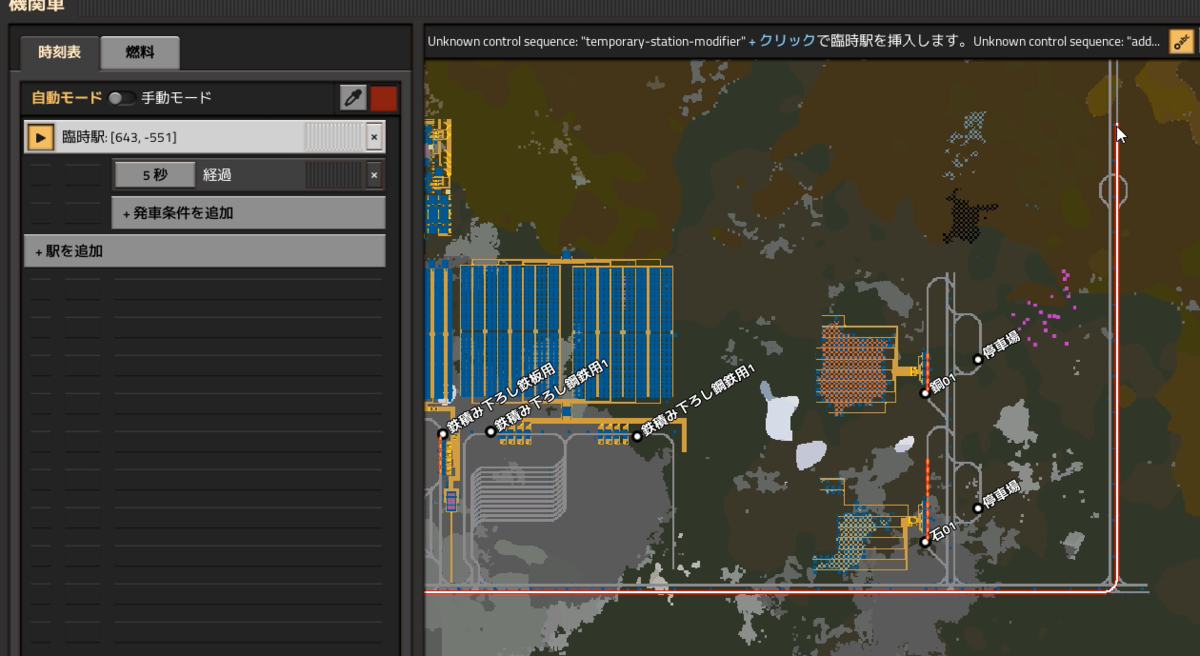Select the 自動モード label
The image size is (1200, 656).
pos(67,98)
